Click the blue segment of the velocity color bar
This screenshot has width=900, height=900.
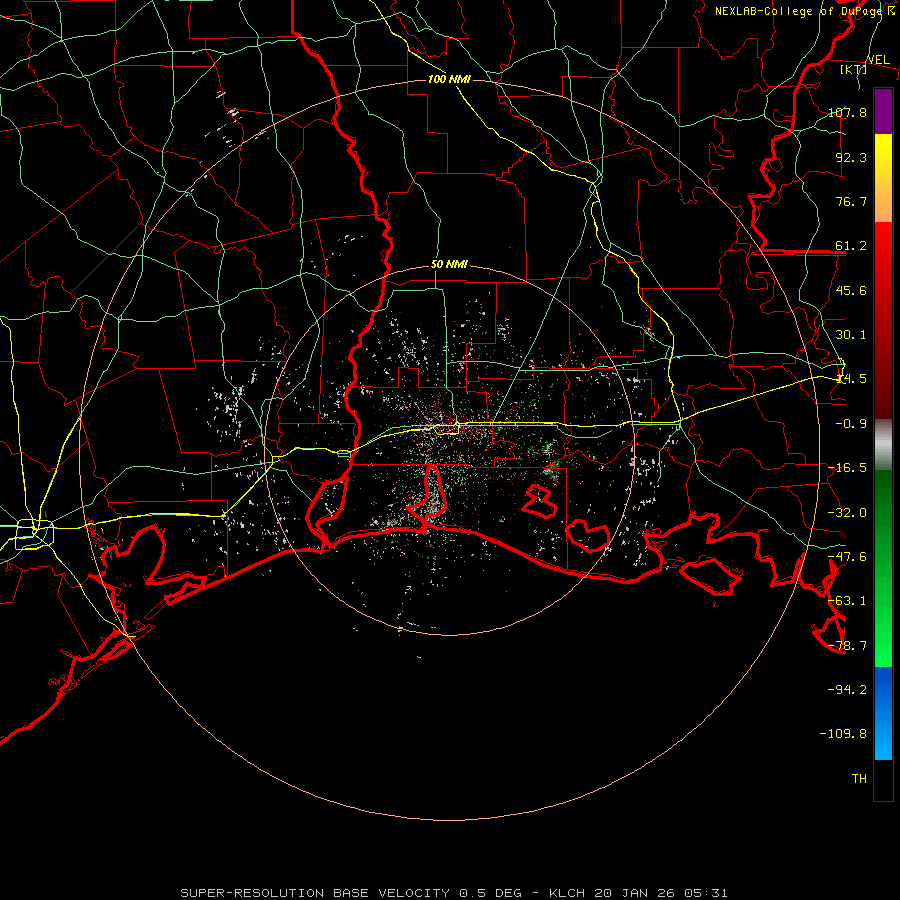point(883,713)
